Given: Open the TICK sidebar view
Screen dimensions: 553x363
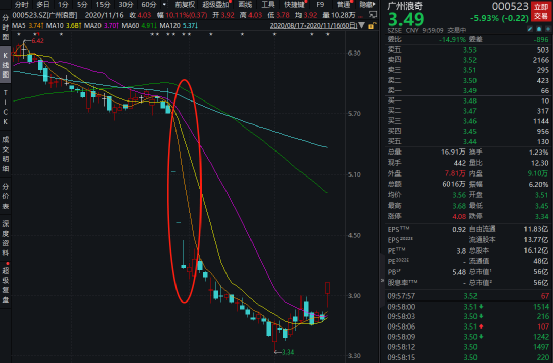Looking at the screenshot, I should [x=6, y=107].
